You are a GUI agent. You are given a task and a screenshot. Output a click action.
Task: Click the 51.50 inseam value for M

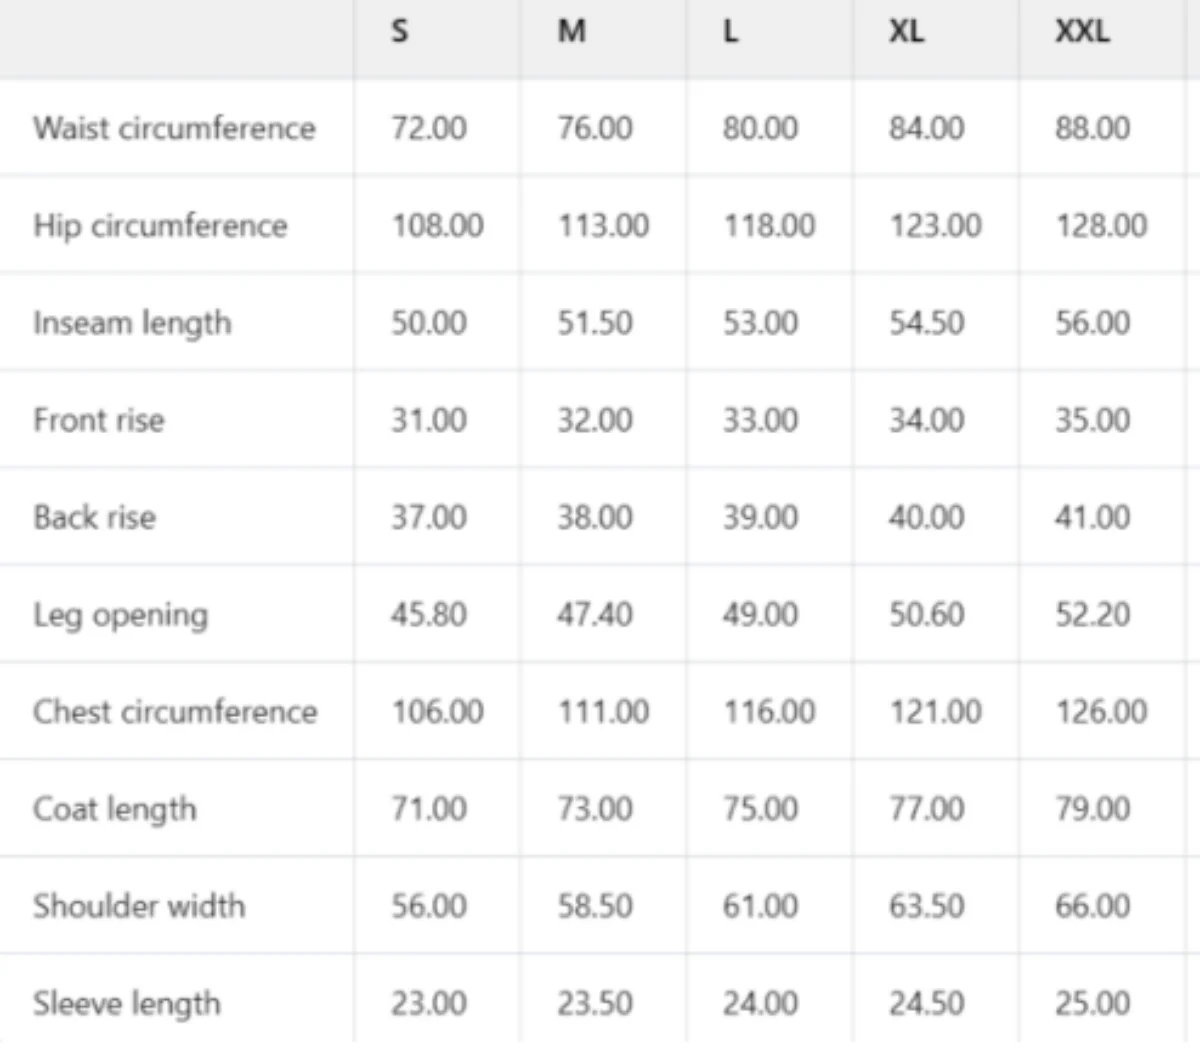coord(594,323)
